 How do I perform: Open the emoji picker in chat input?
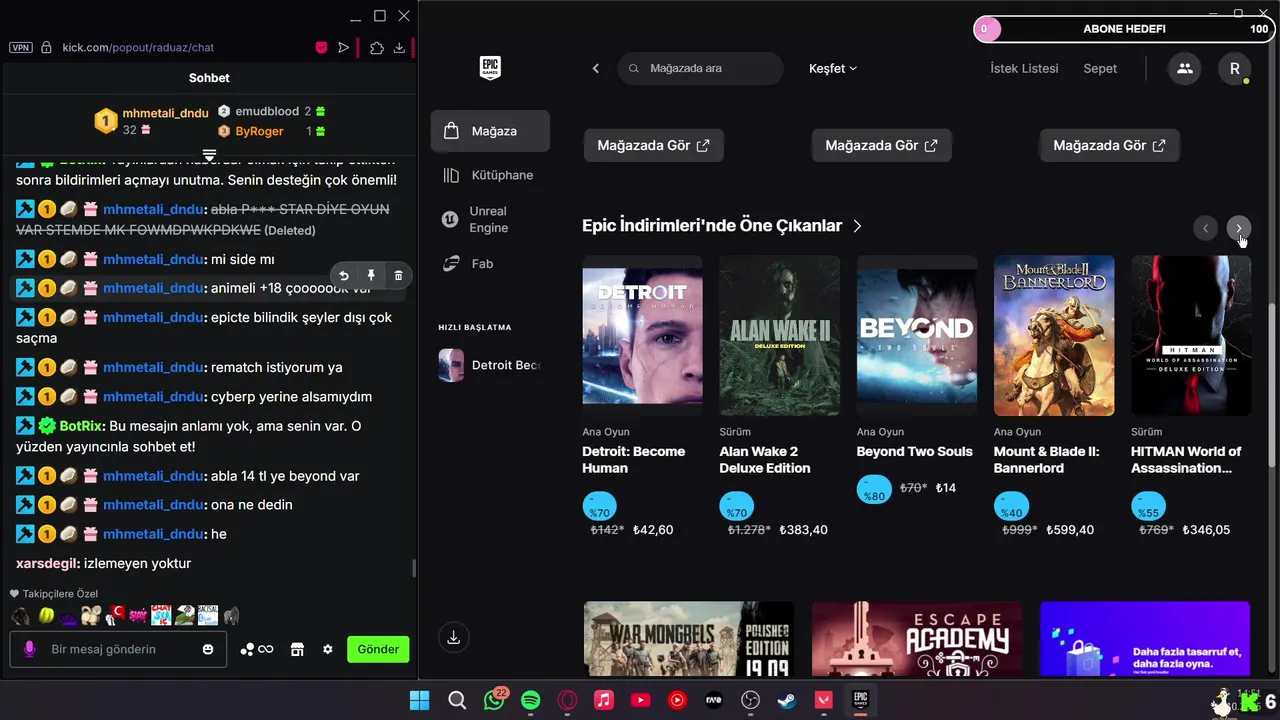tap(208, 649)
